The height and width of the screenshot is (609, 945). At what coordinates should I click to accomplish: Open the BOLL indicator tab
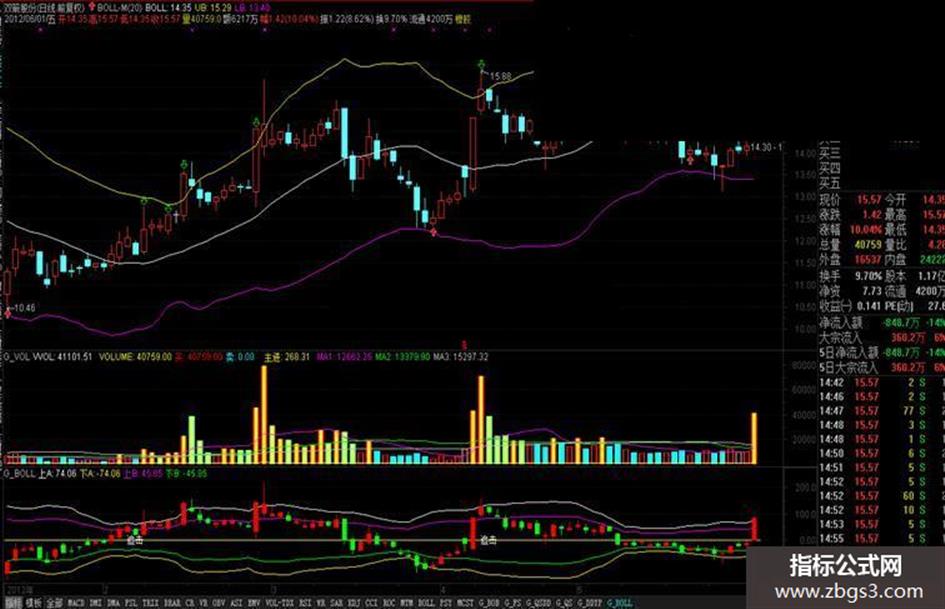(x=425, y=602)
